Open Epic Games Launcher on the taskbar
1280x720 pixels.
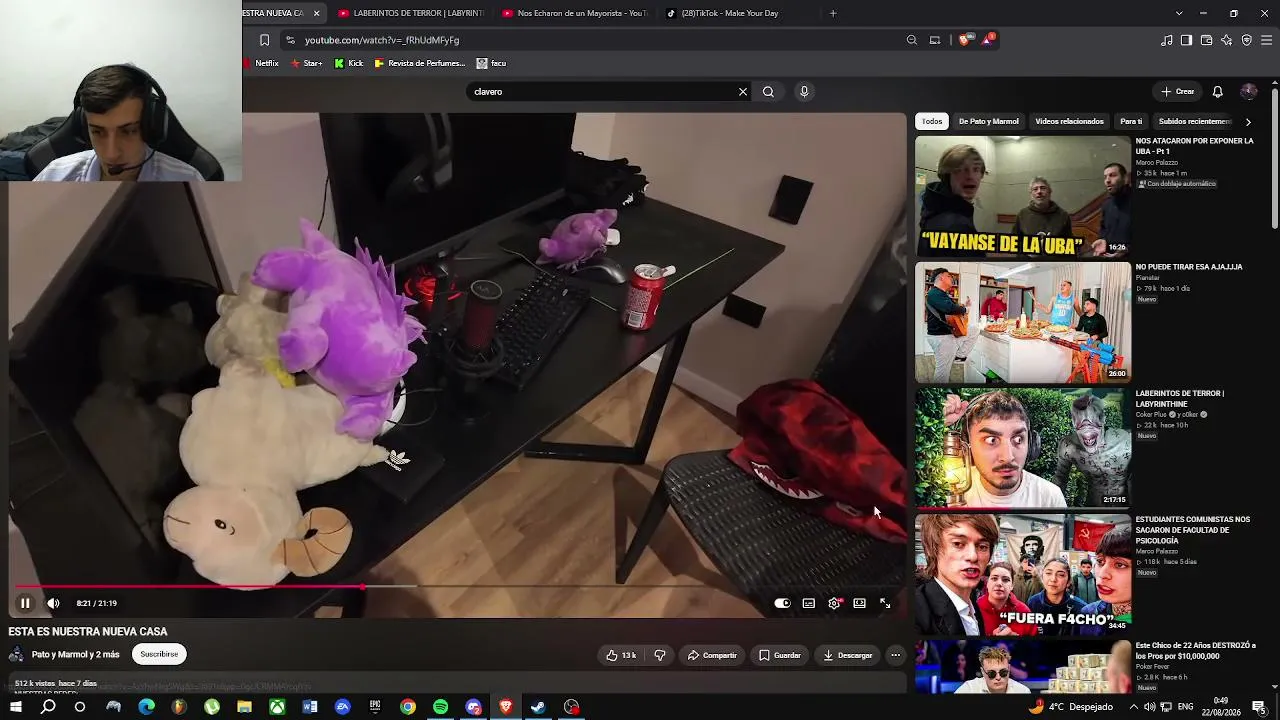click(x=375, y=707)
